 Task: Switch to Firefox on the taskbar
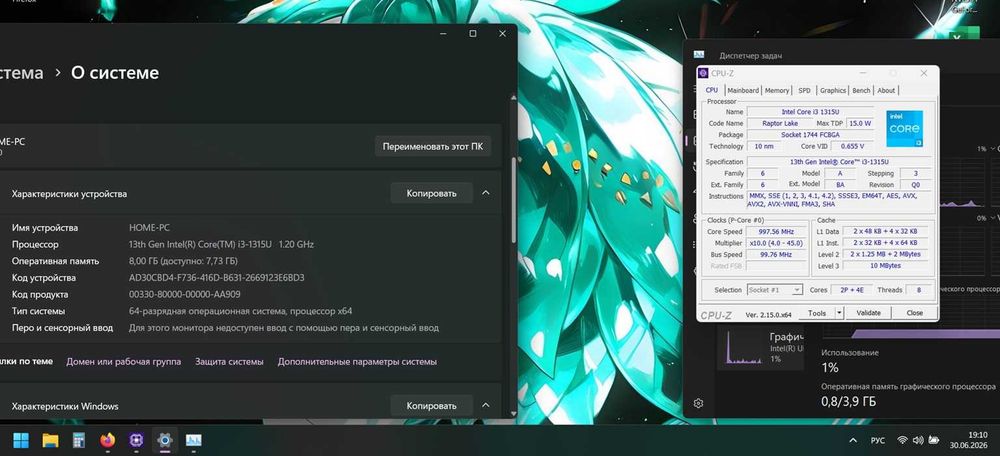click(108, 440)
